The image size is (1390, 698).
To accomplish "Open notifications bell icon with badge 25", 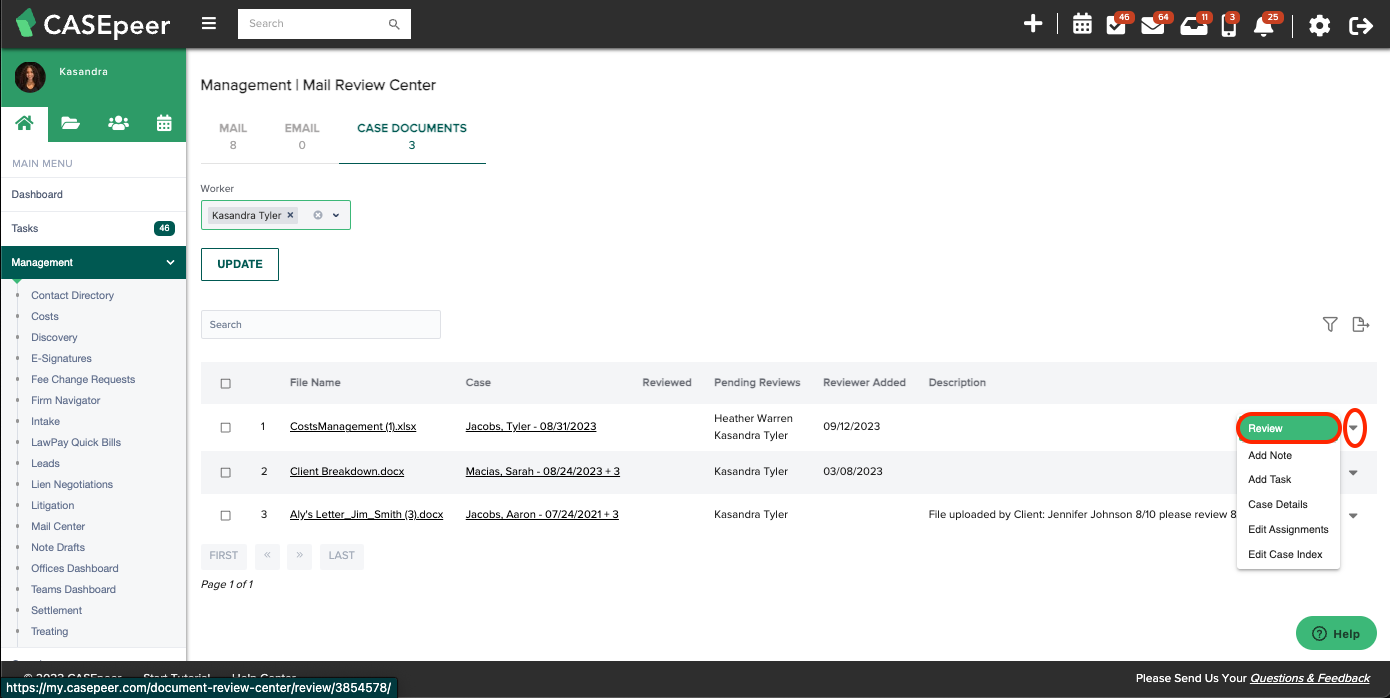I will point(1264,27).
